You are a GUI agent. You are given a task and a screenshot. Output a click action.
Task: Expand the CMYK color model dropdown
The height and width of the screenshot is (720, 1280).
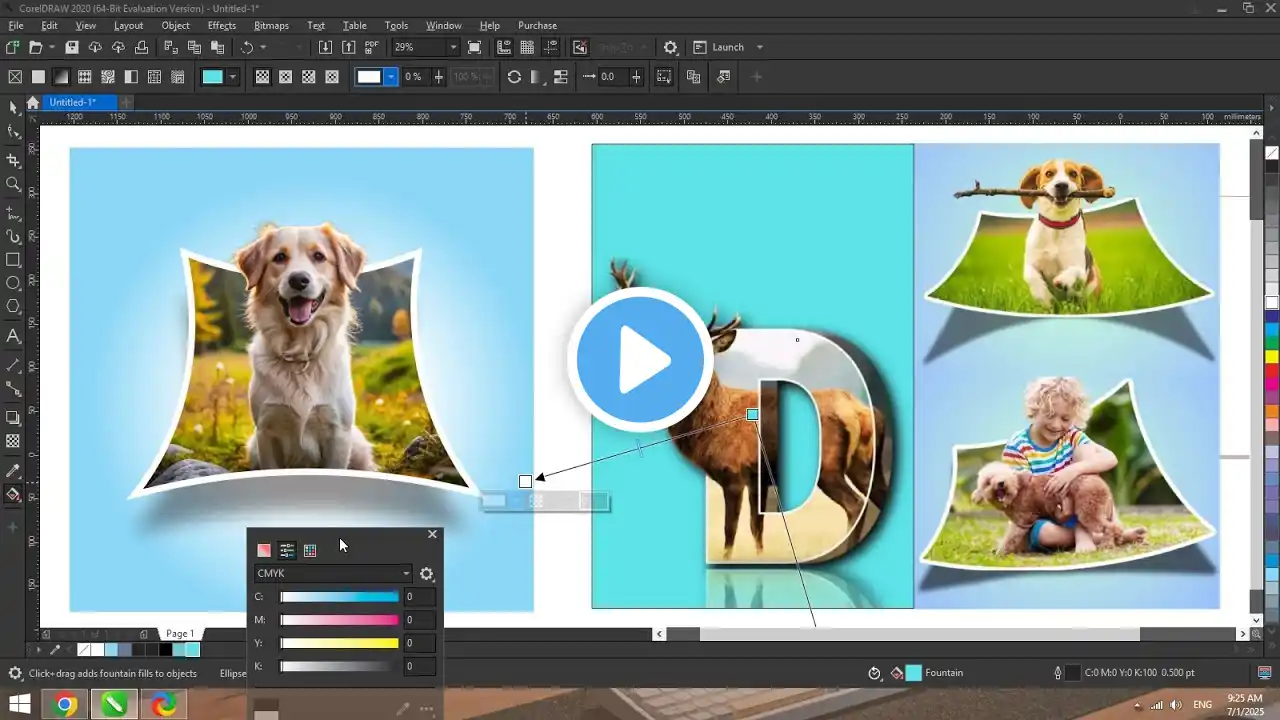point(406,573)
